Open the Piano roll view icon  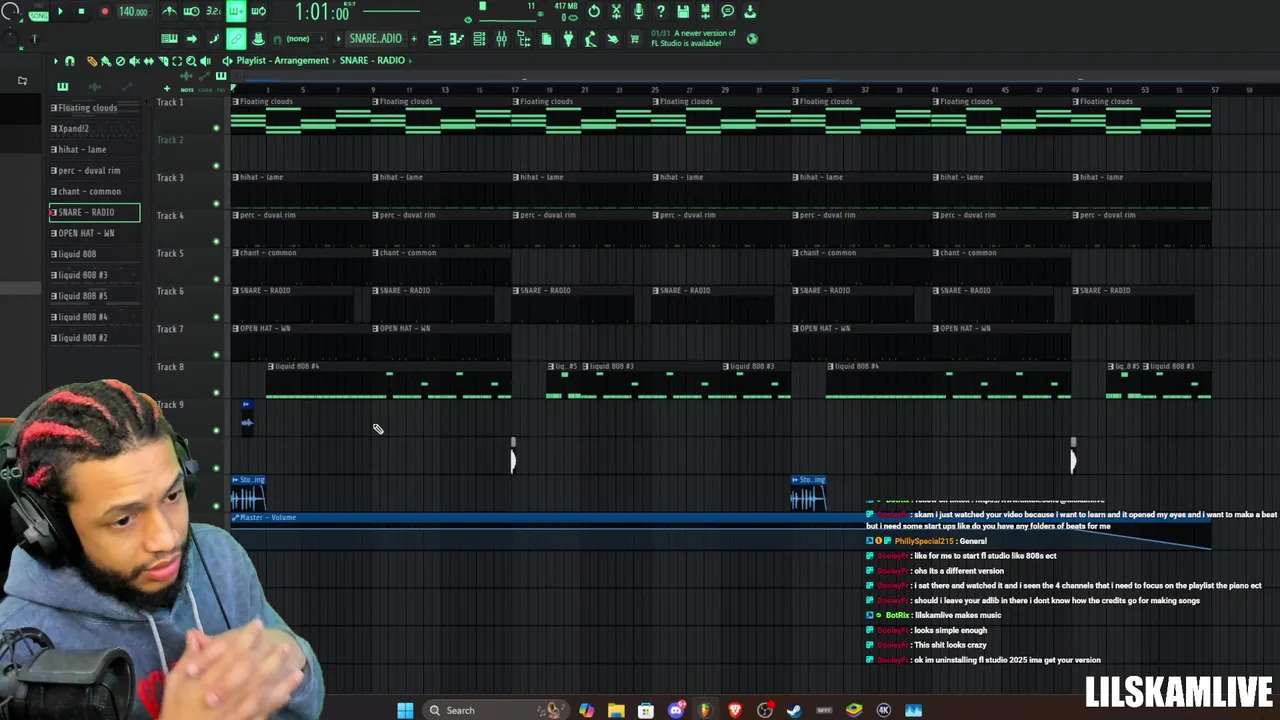(457, 38)
